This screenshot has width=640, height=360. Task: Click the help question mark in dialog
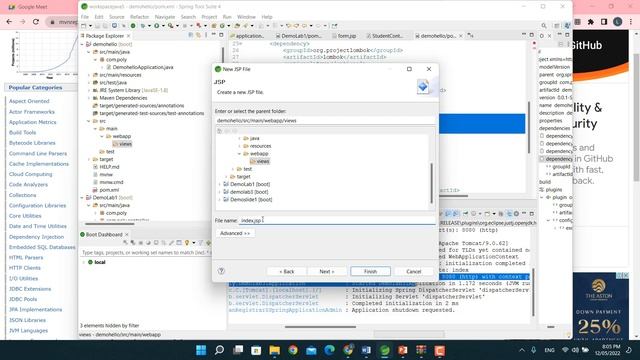coord(221,271)
